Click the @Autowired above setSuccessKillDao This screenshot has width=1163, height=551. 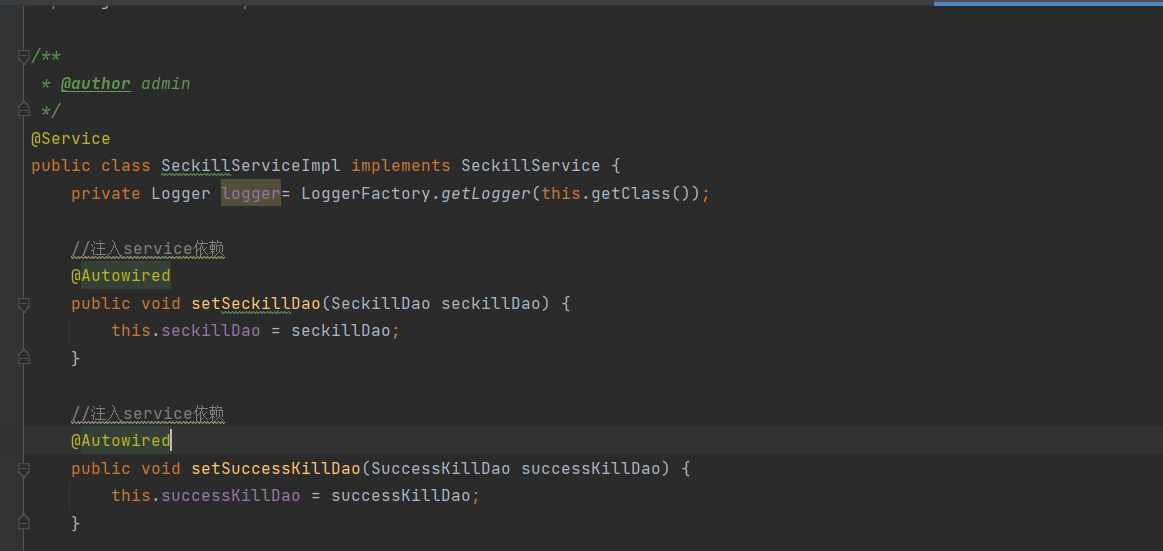[x=120, y=440]
